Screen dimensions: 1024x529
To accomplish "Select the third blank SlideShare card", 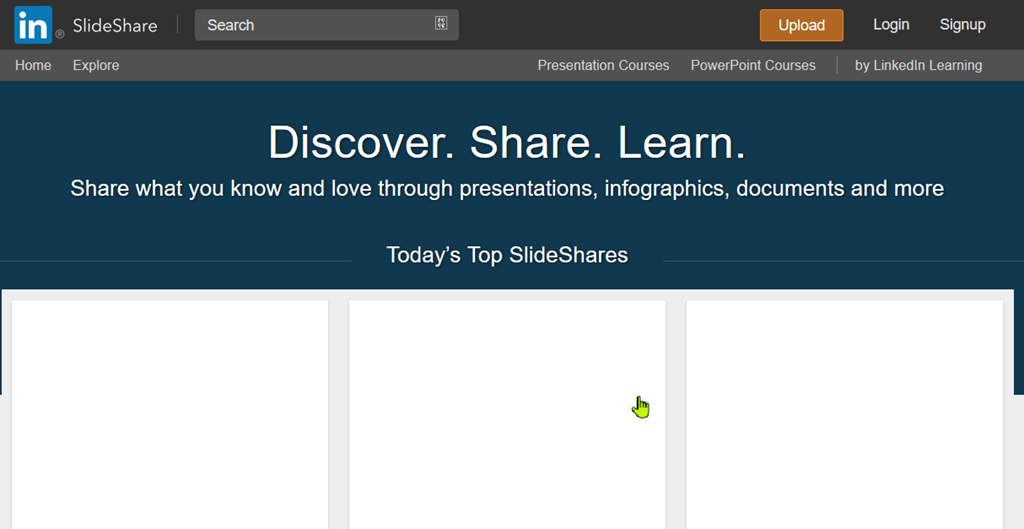I will point(844,415).
